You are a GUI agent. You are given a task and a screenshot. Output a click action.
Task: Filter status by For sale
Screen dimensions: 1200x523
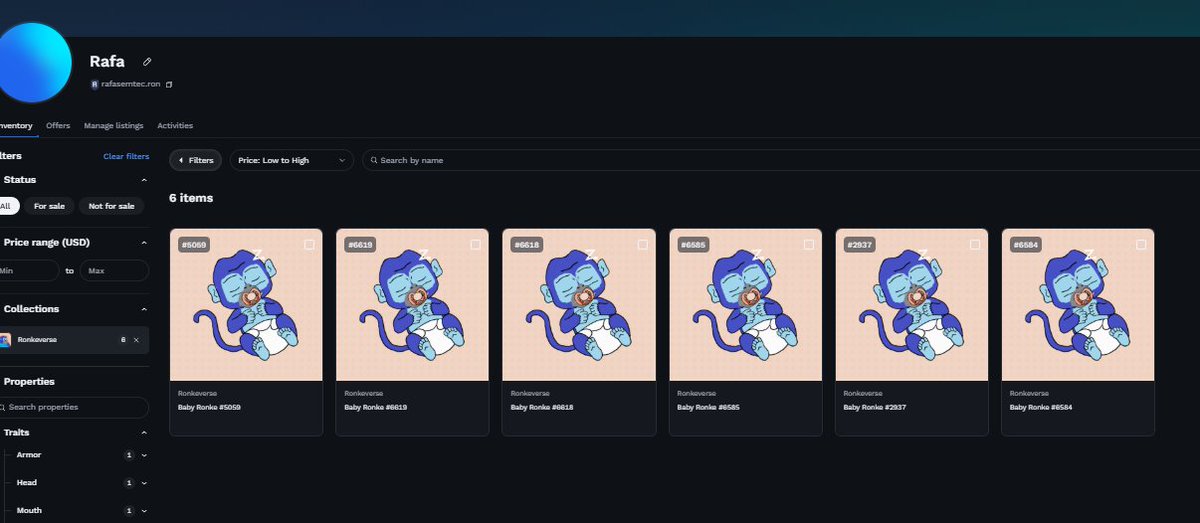(x=49, y=206)
